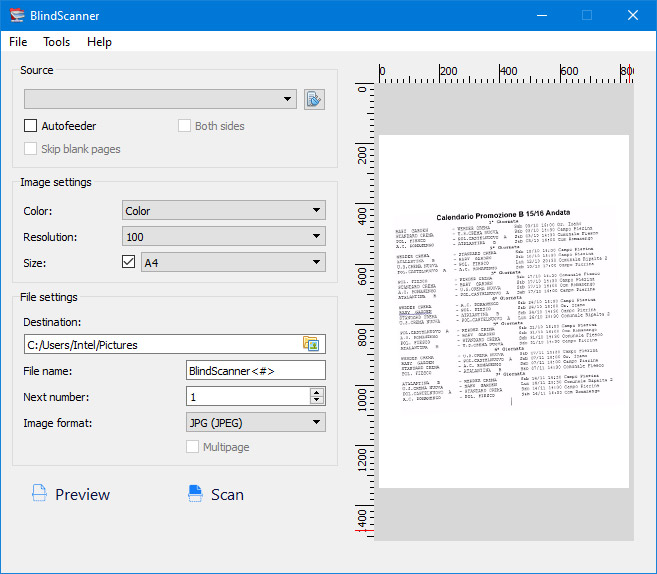Open the Source scanner dropdown

pos(161,98)
